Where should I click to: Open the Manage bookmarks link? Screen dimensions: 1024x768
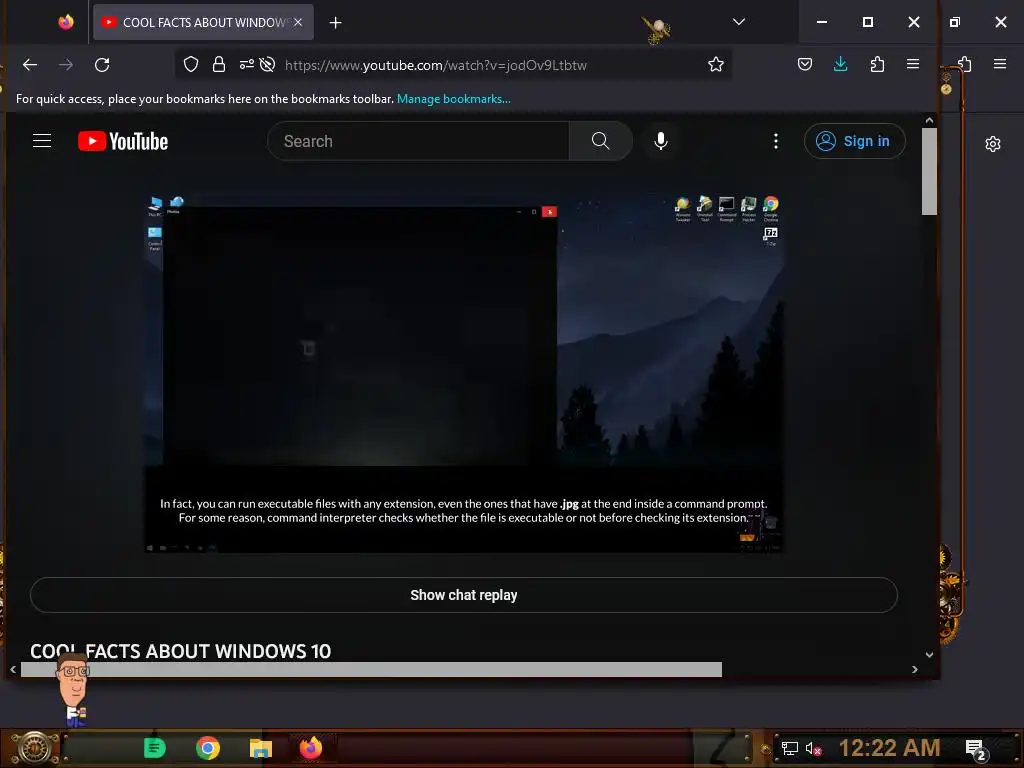click(x=454, y=99)
